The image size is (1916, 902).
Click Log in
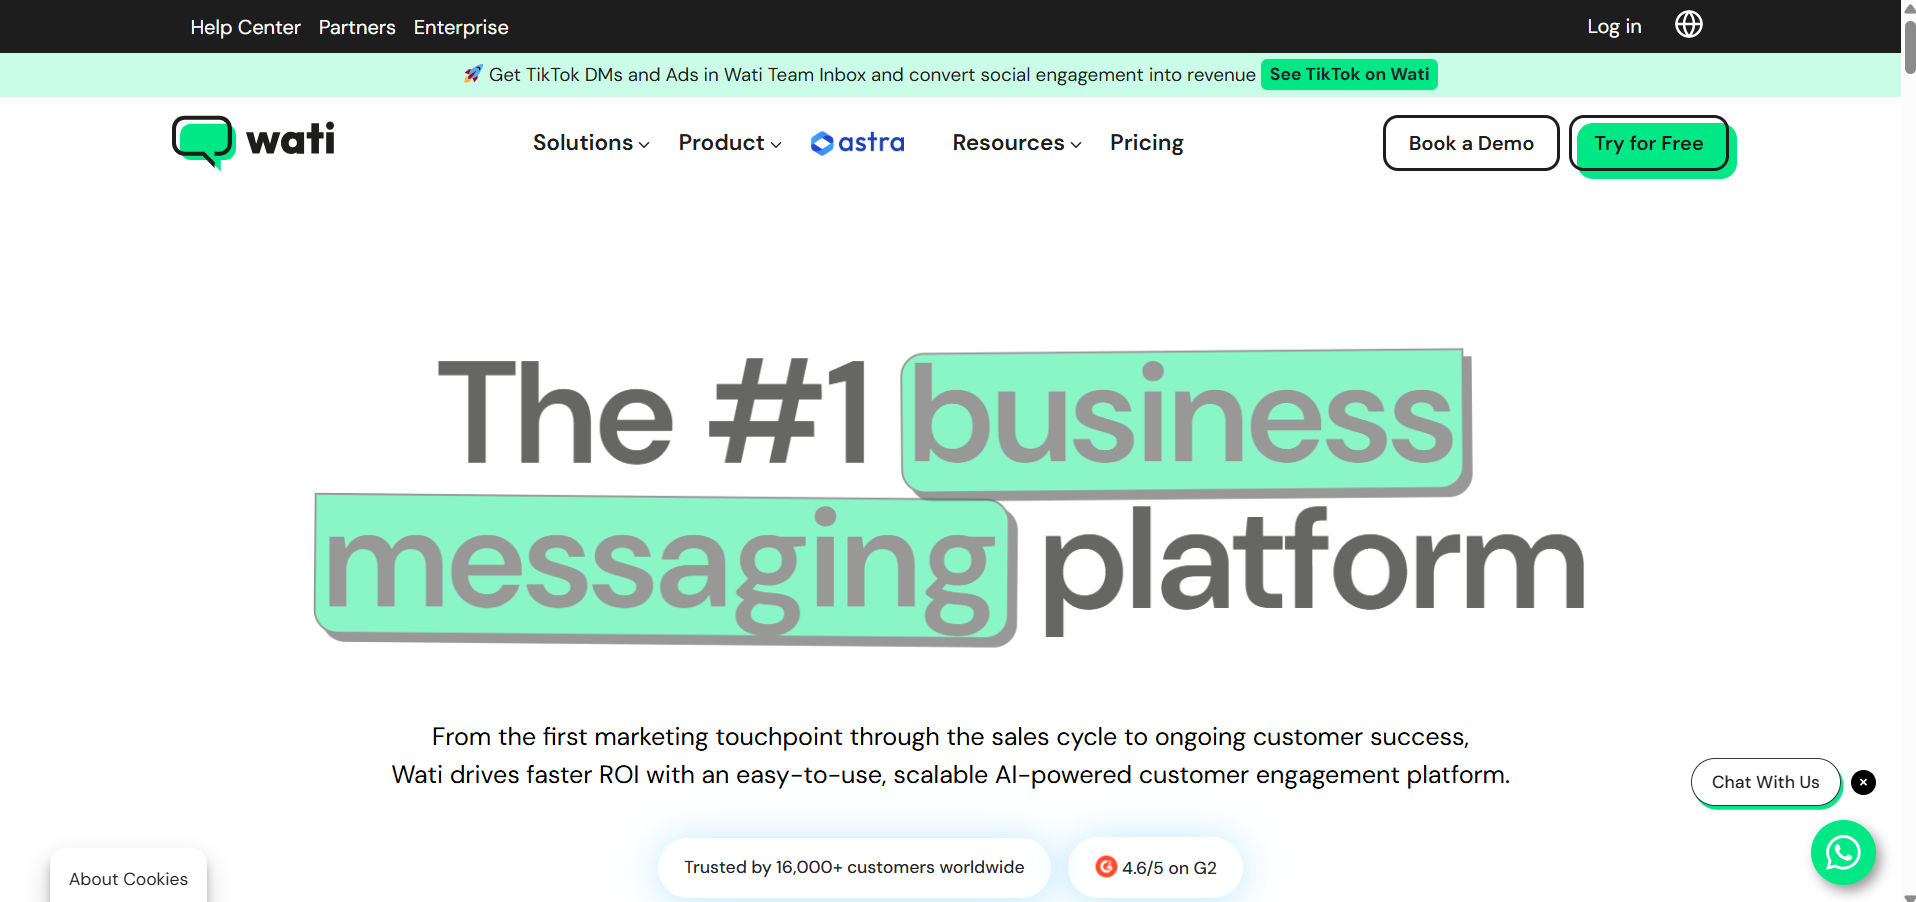coord(1614,27)
